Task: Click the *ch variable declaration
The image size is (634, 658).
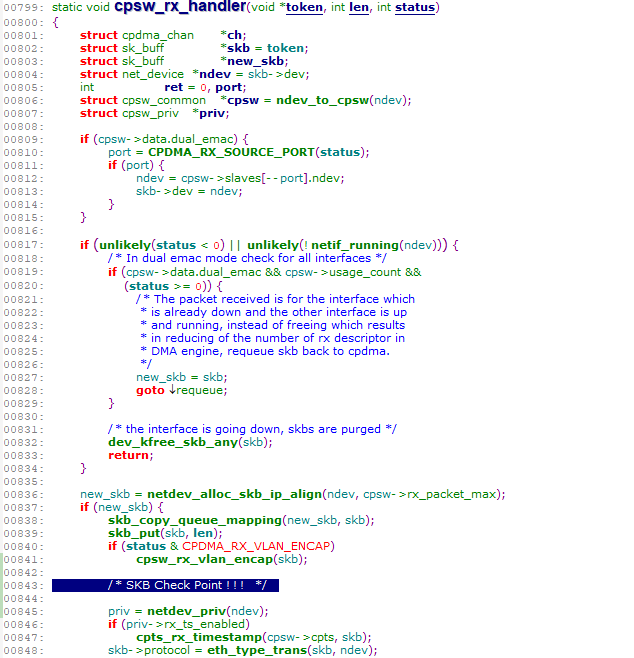Action: pyautogui.click(x=234, y=35)
